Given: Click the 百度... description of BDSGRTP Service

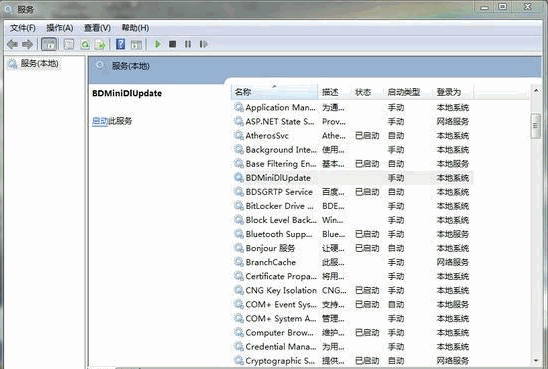Looking at the screenshot, I should click(333, 192).
